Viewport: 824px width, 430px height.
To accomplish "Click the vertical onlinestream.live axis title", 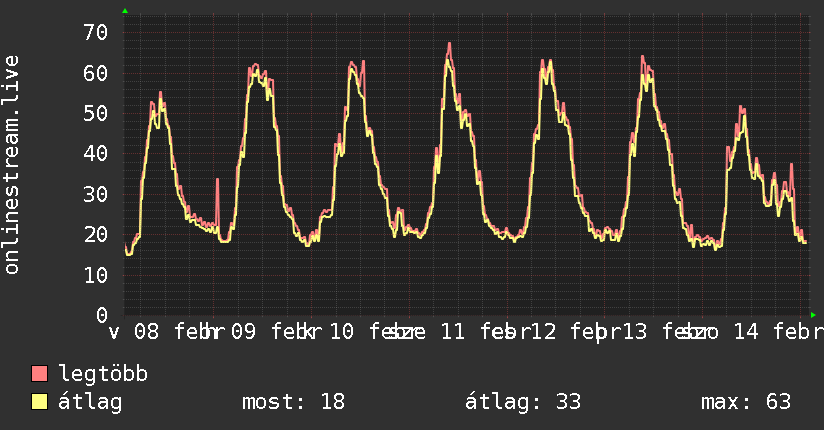I will [12, 165].
